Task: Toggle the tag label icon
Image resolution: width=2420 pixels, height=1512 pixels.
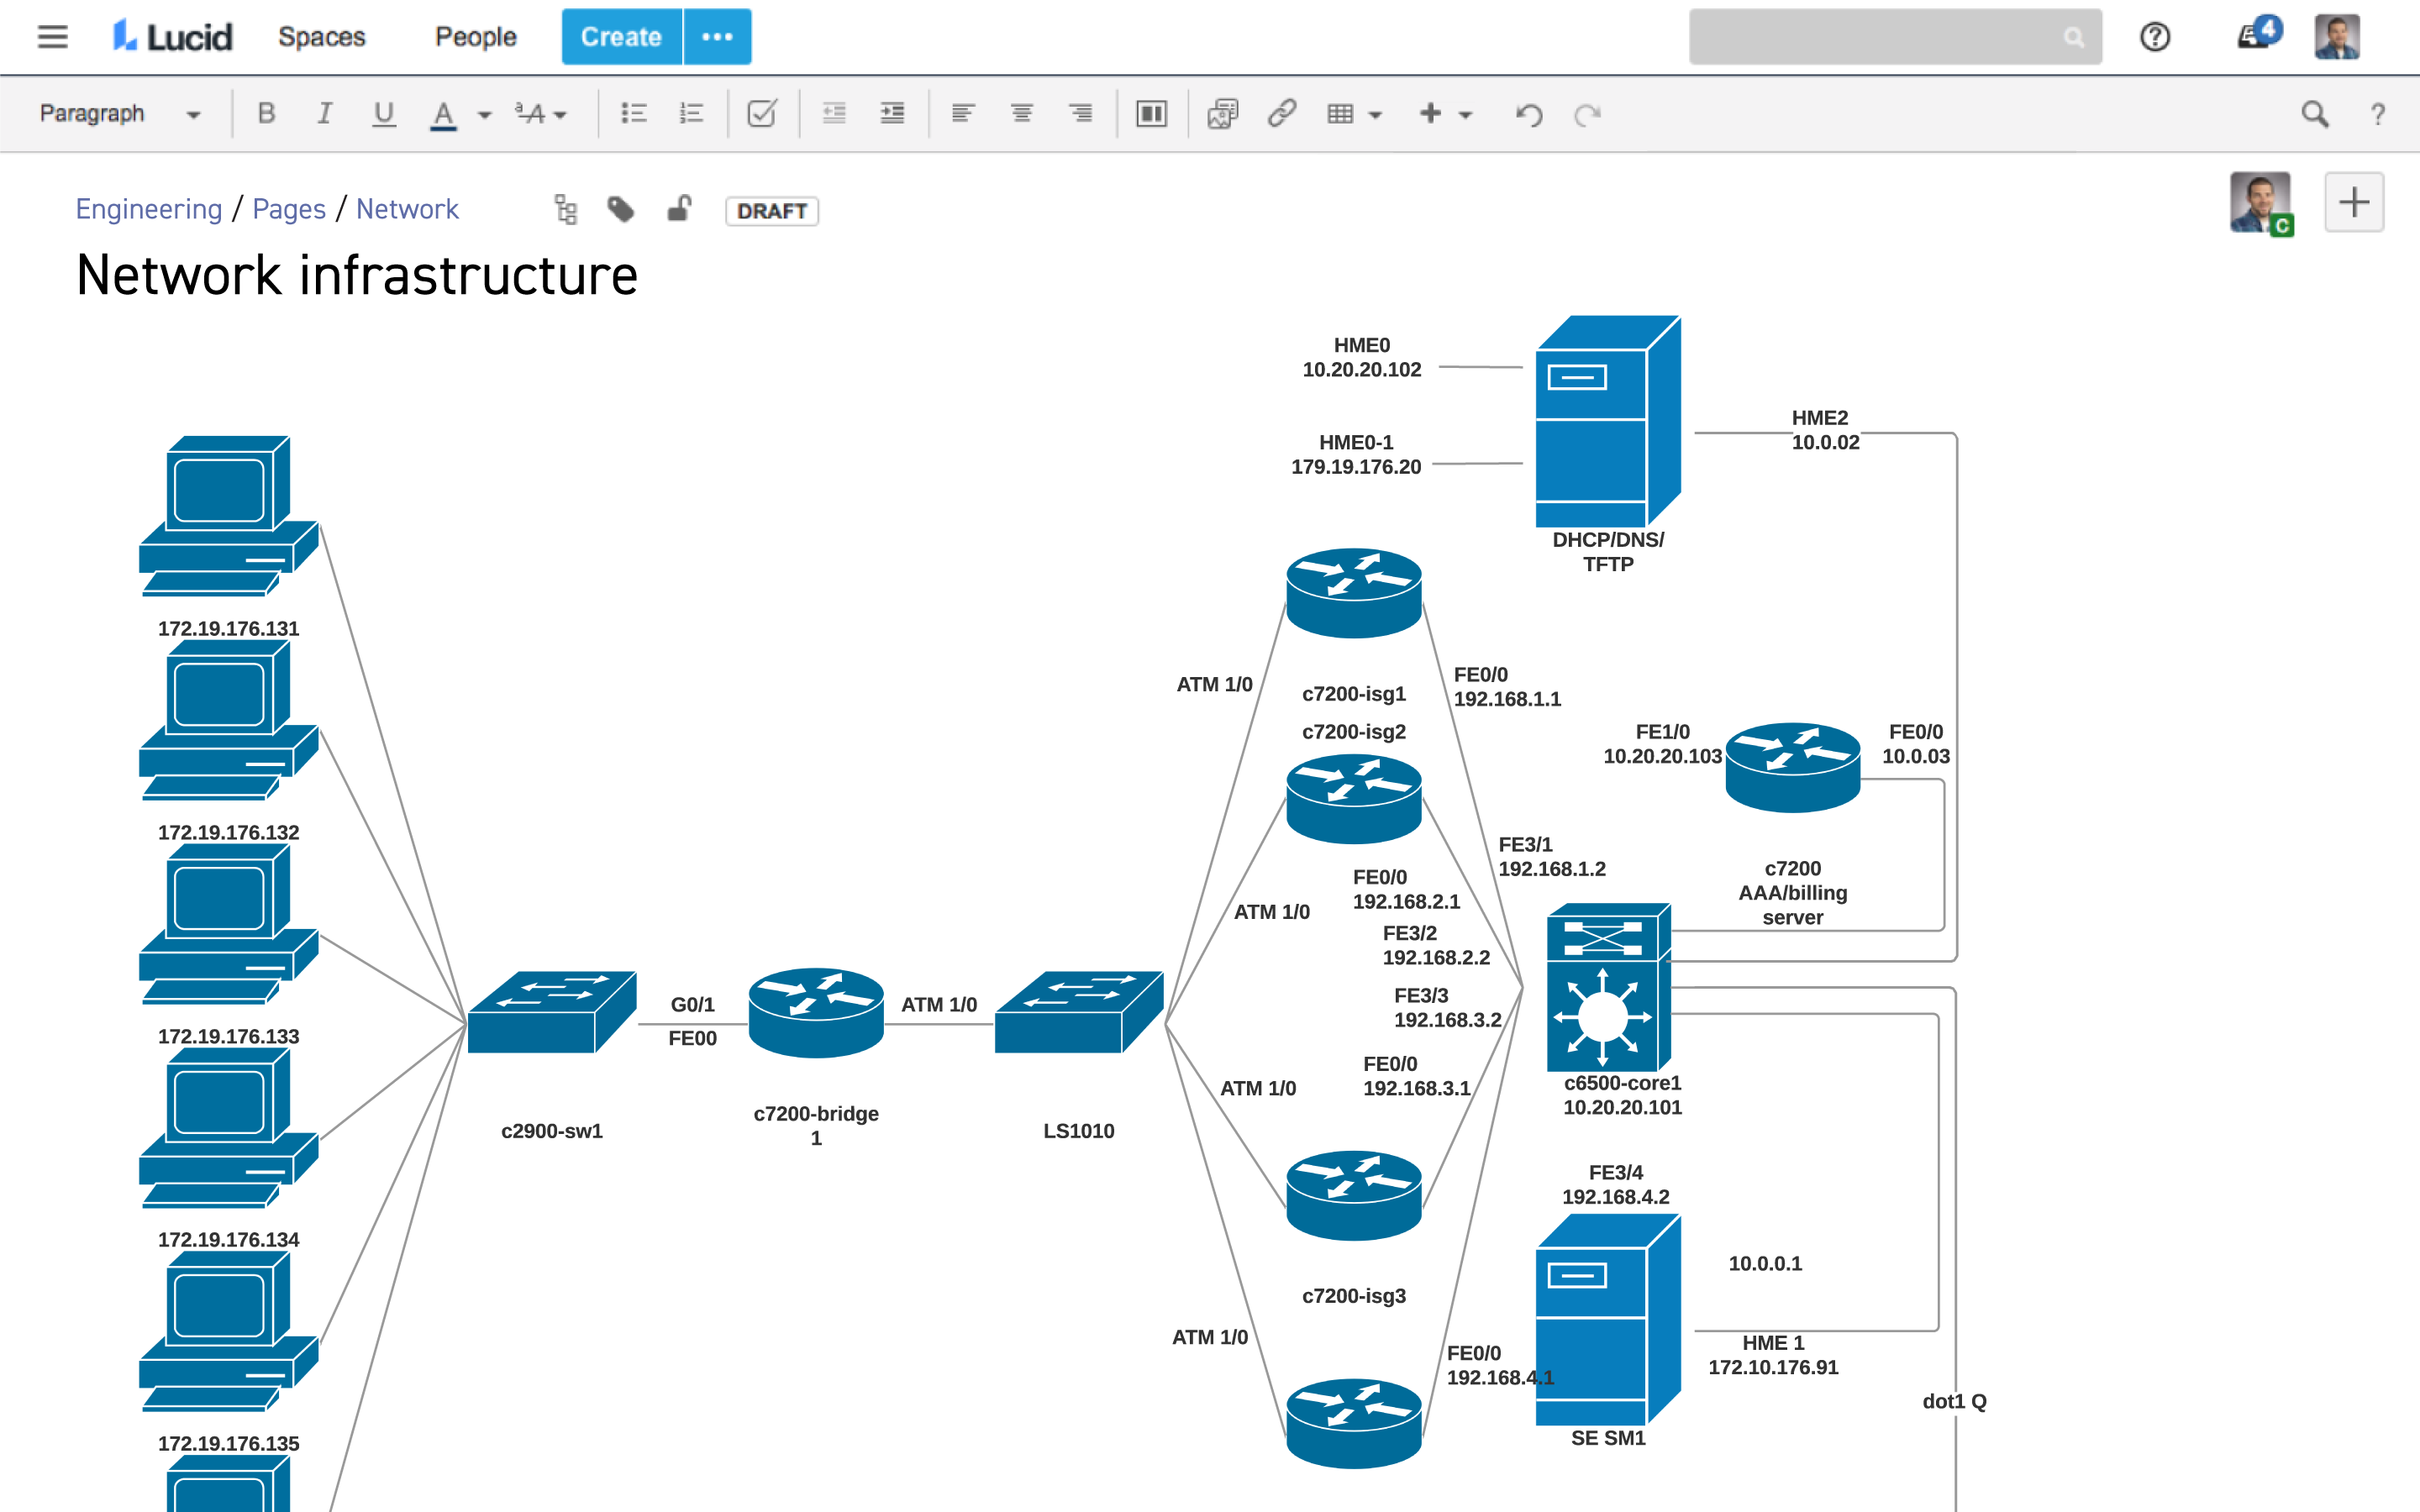Action: [x=622, y=211]
